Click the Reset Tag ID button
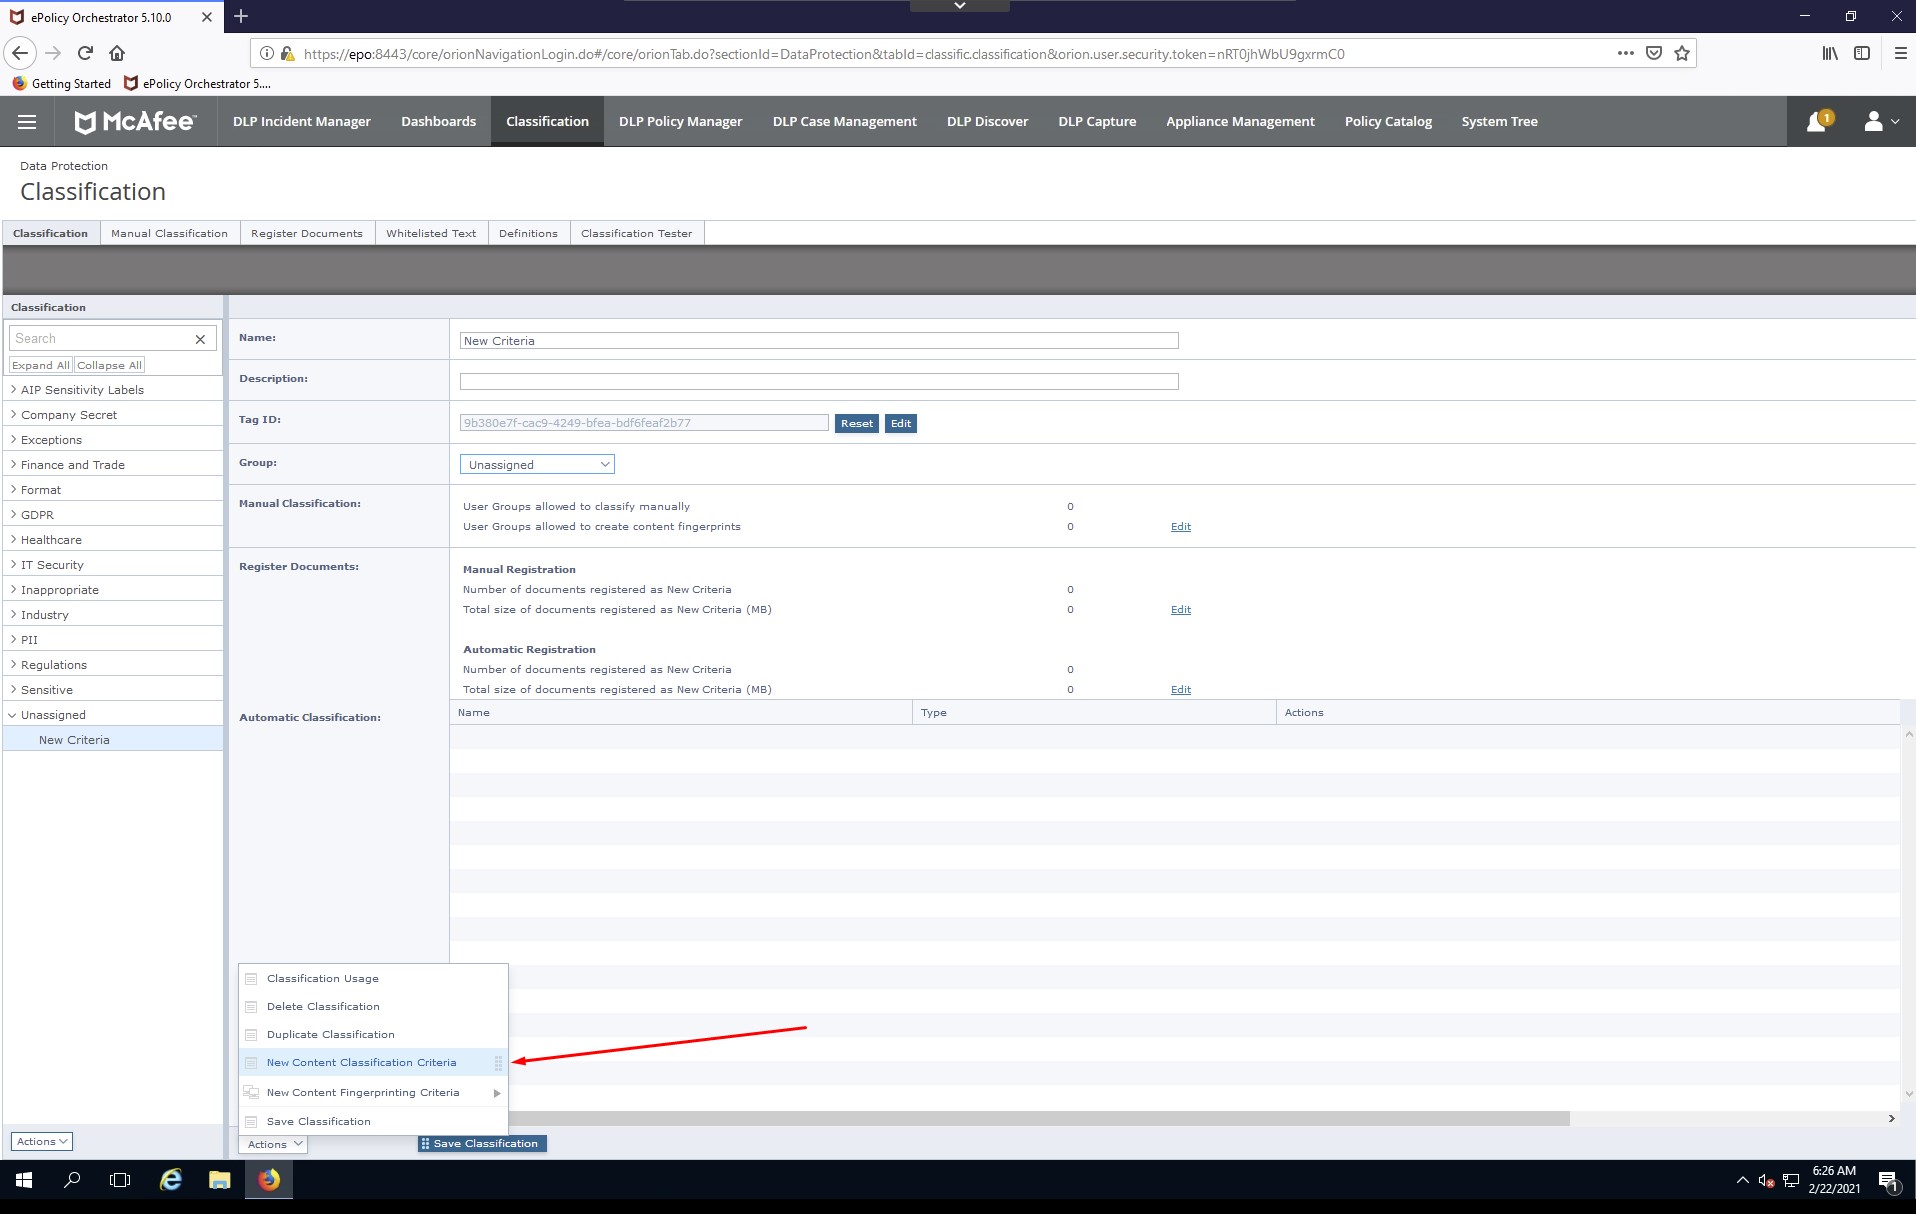Viewport: 1916px width, 1214px height. 857,424
